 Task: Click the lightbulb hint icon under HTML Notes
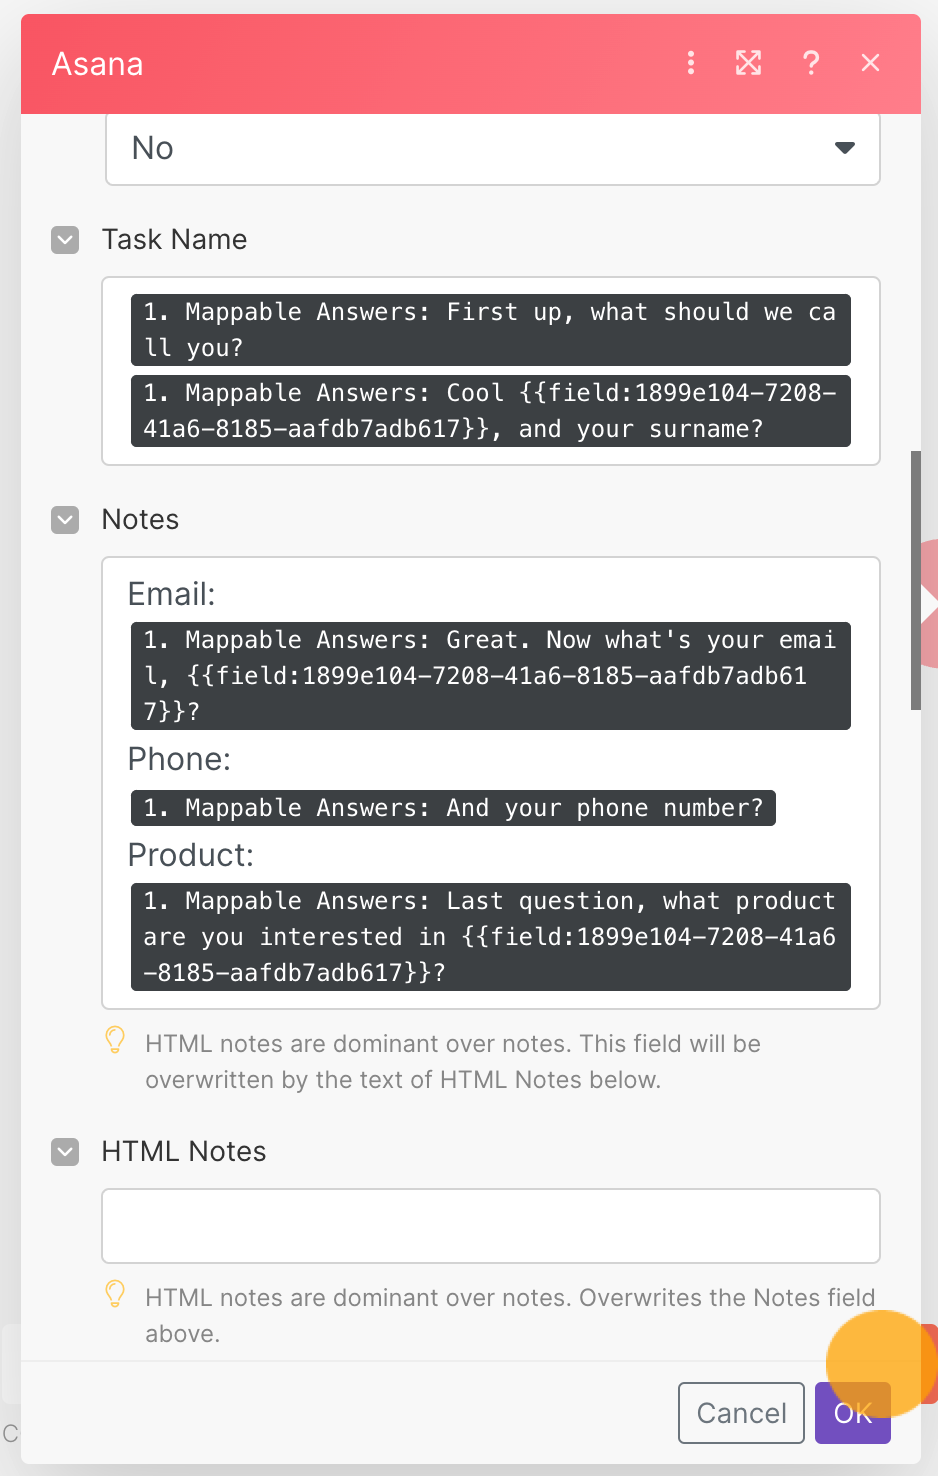(x=115, y=1294)
